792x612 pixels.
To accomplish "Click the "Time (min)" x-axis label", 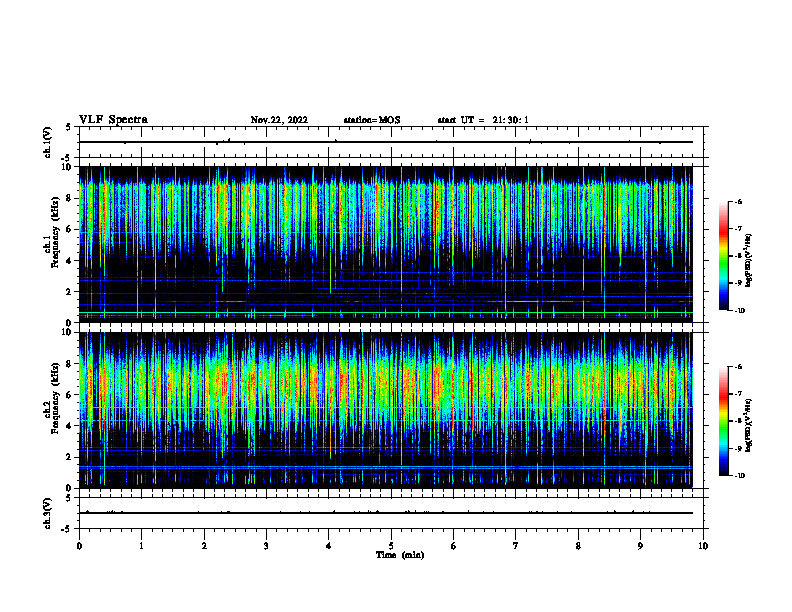I will click(400, 555).
